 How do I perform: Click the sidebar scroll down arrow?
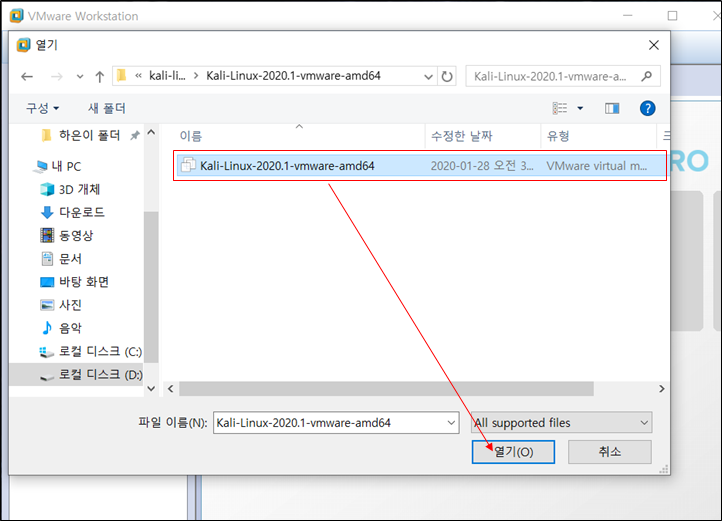(151, 389)
